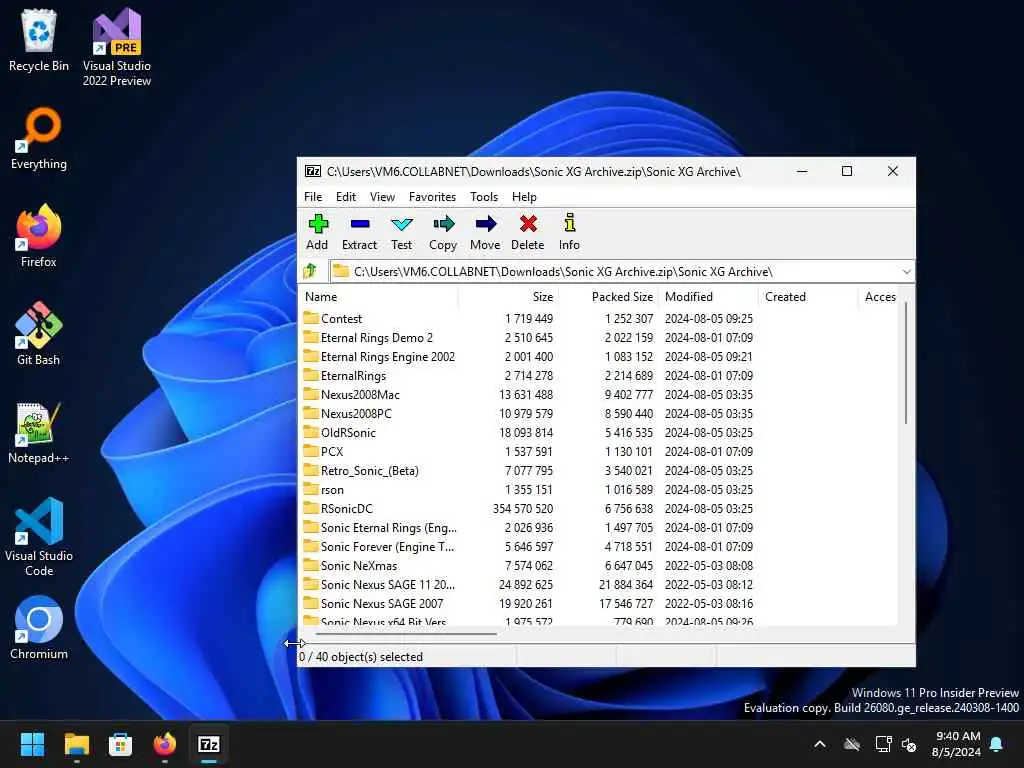The height and width of the screenshot is (768, 1024).
Task: Sort by the Size column header
Action: point(507,296)
